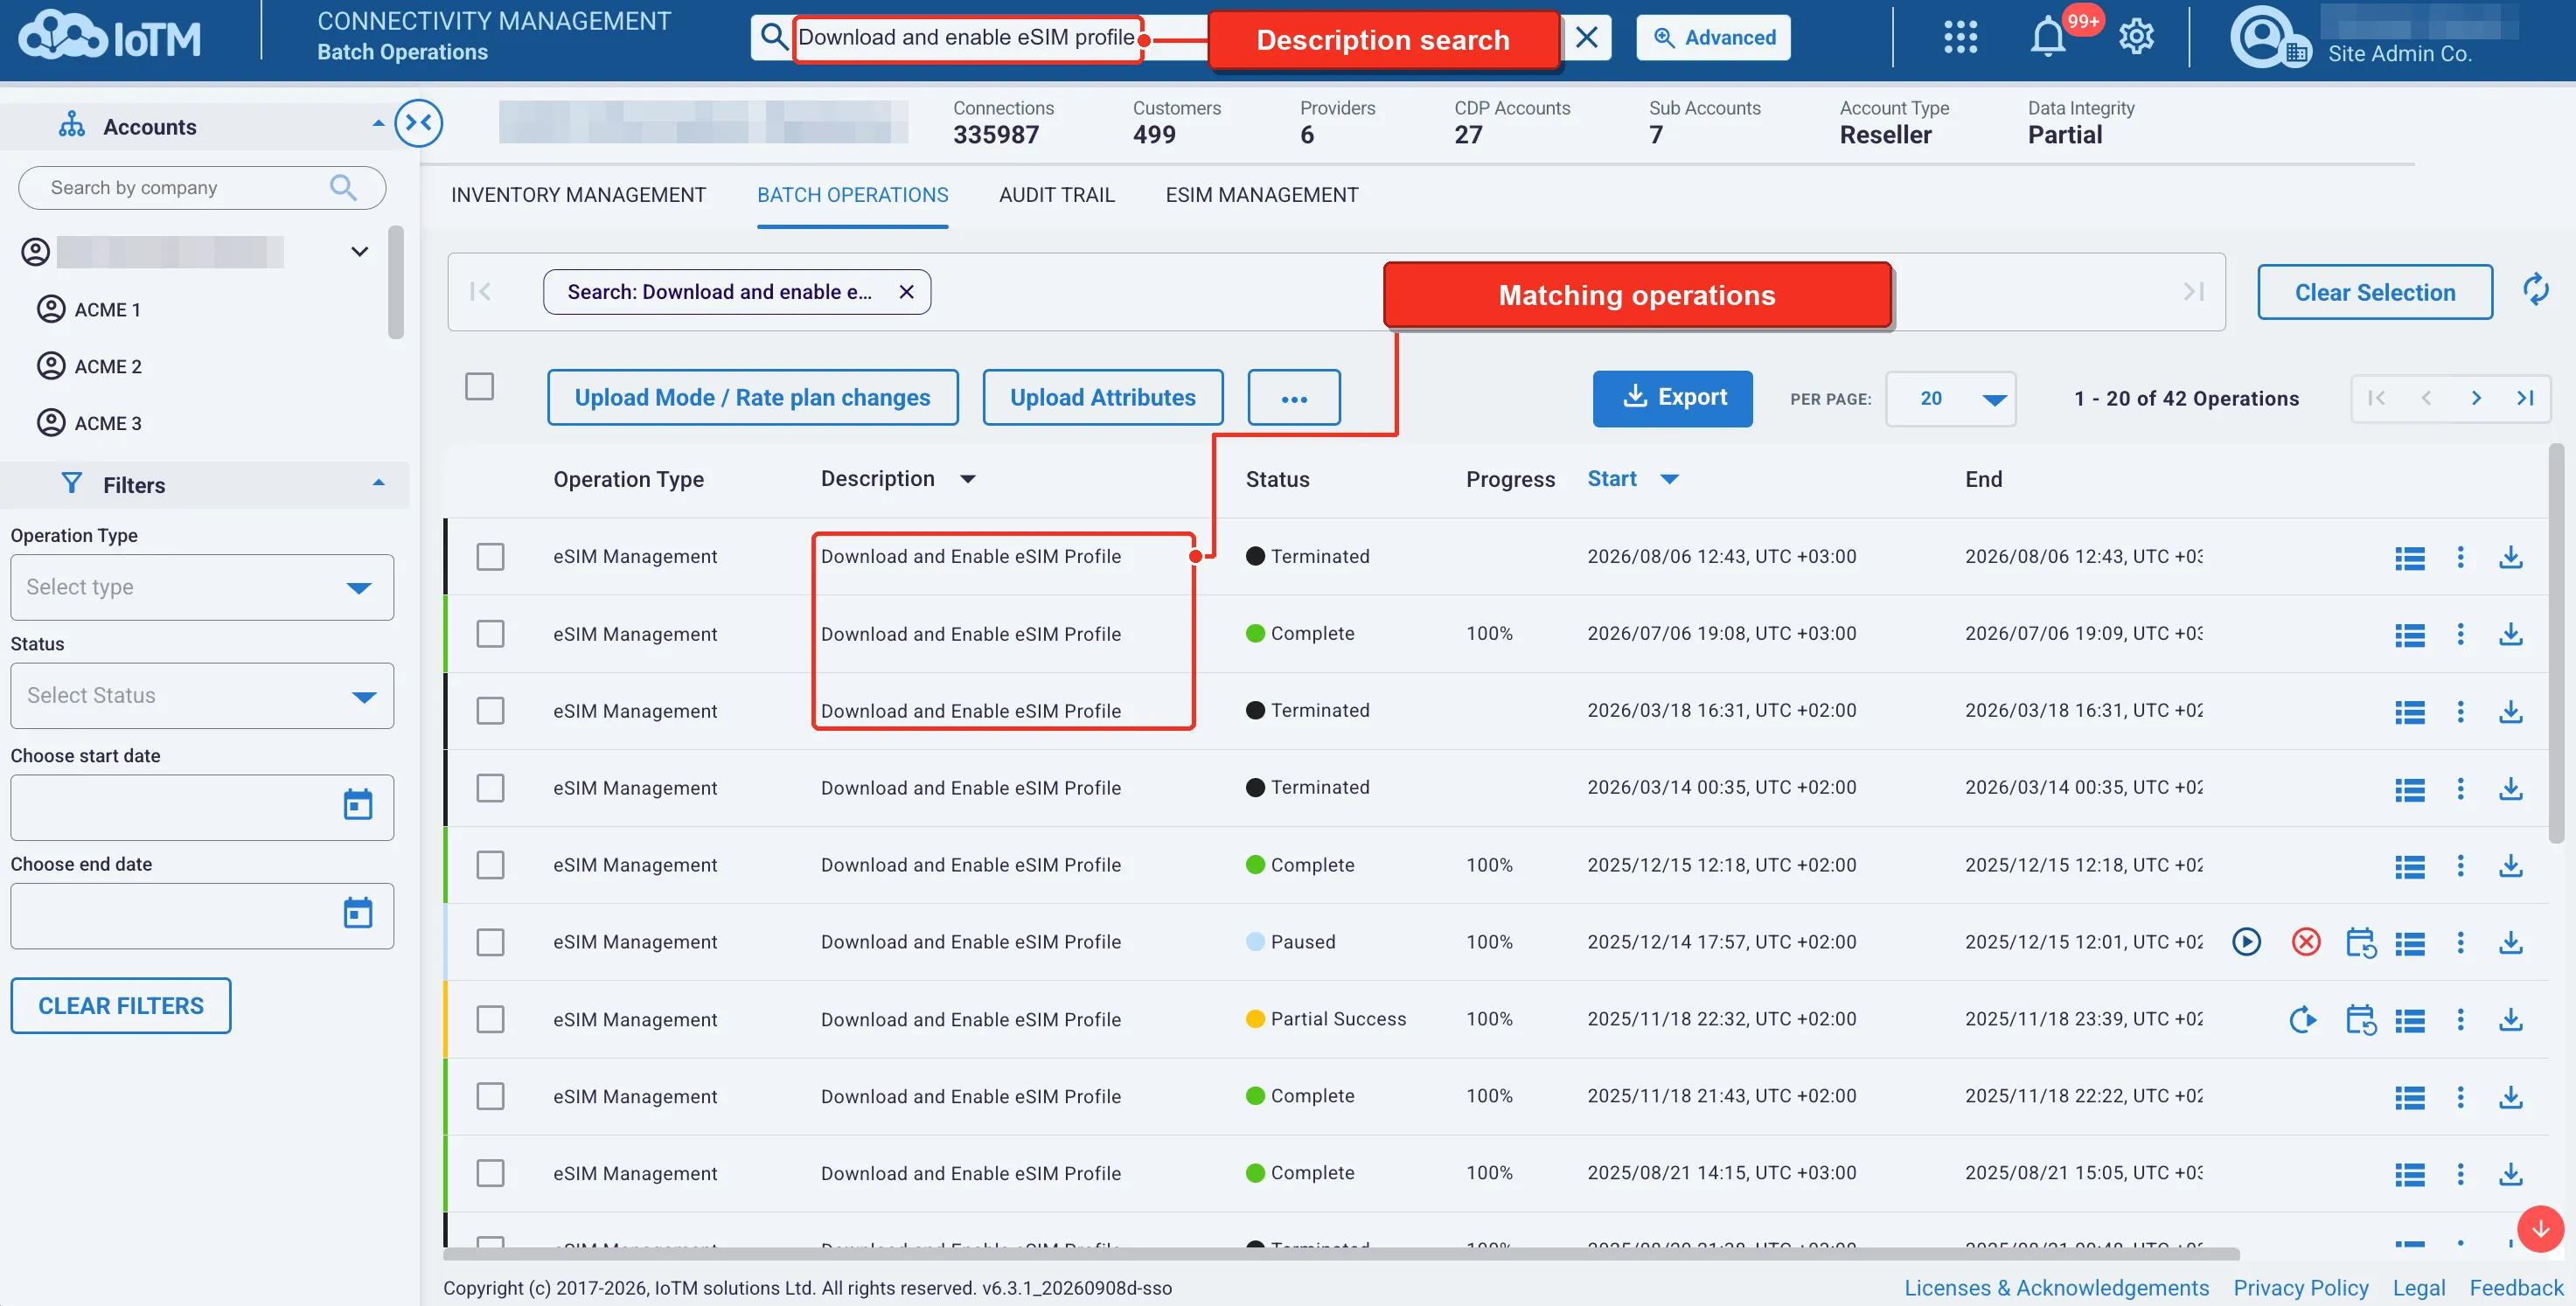Clear the top search field with X
Screen dimensions: 2576x1306
point(1587,38)
